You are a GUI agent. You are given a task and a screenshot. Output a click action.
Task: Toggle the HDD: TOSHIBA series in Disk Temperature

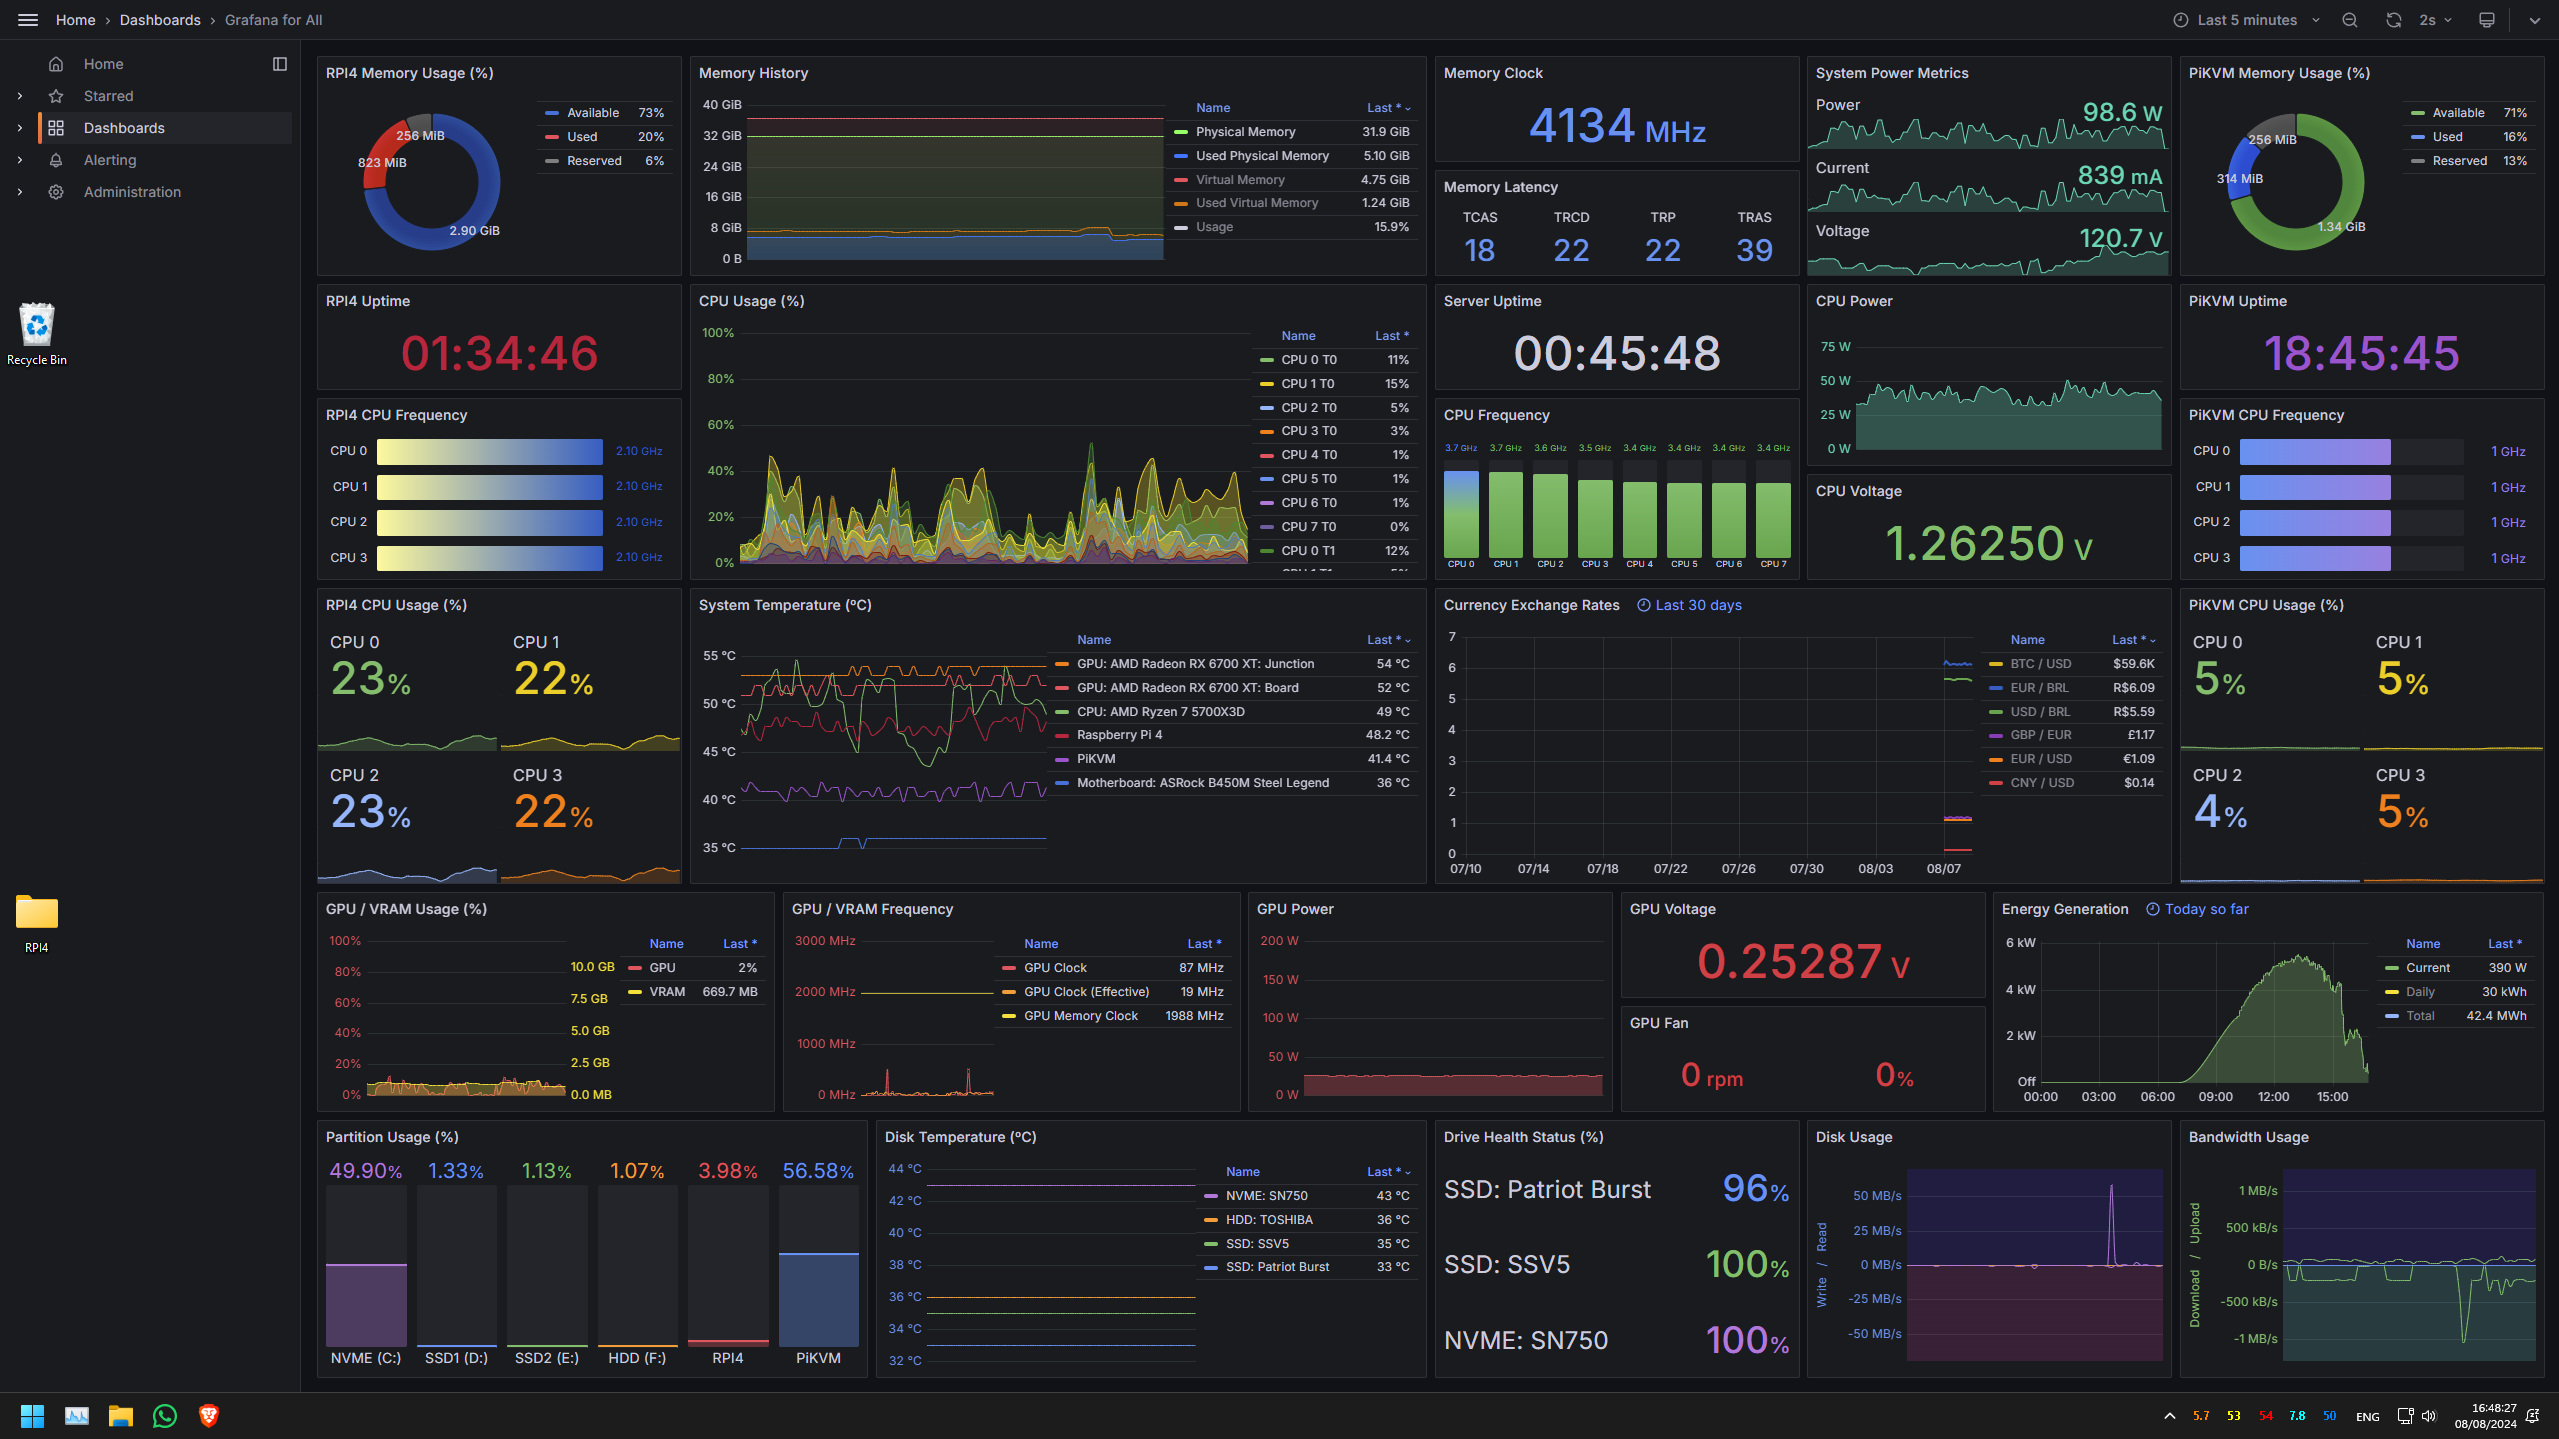point(1268,1220)
